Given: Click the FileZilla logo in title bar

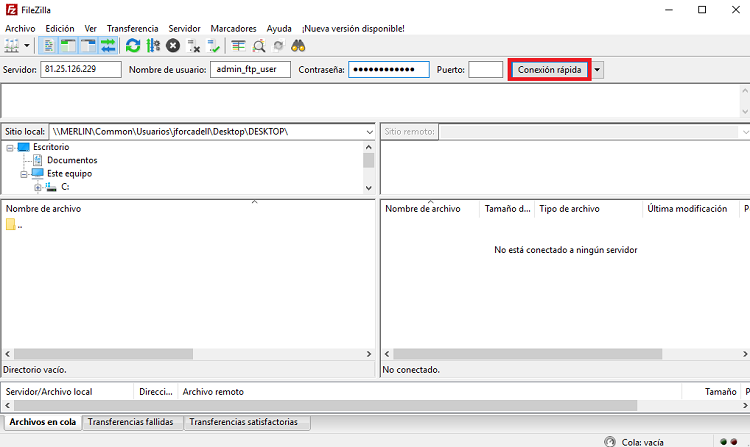Looking at the screenshot, I should 11,10.
